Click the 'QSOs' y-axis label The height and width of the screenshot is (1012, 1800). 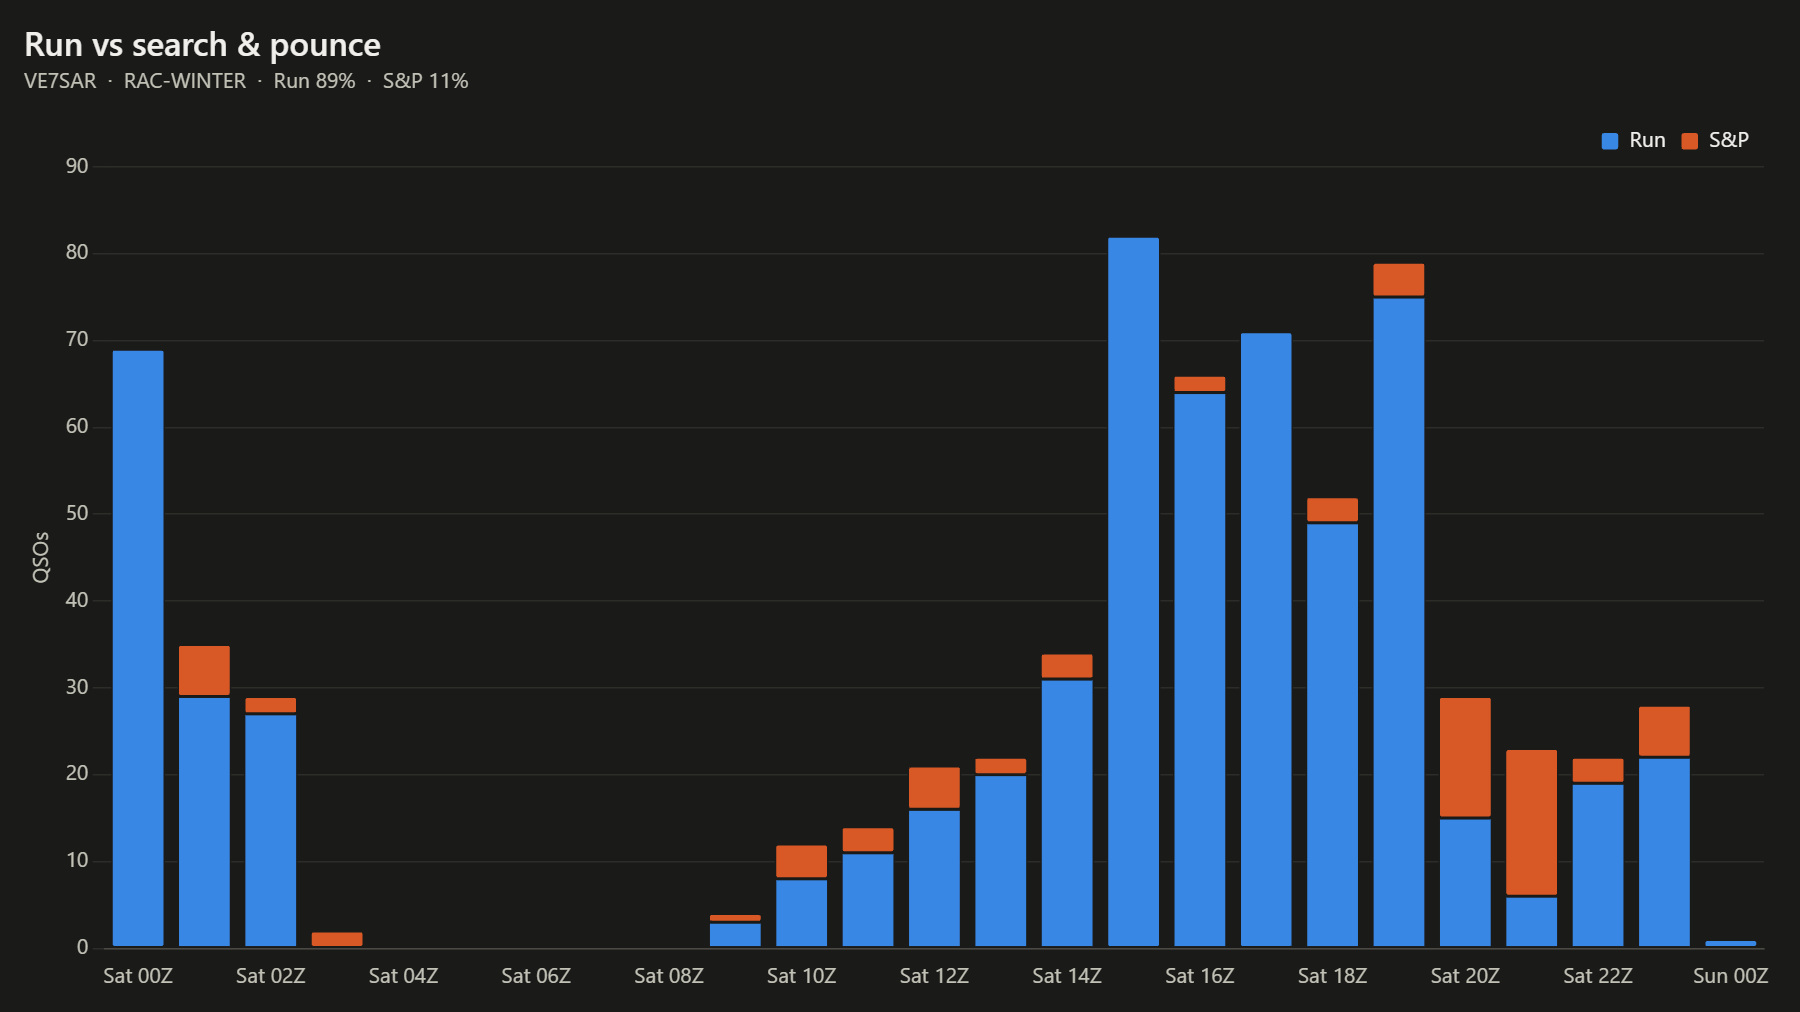point(41,557)
